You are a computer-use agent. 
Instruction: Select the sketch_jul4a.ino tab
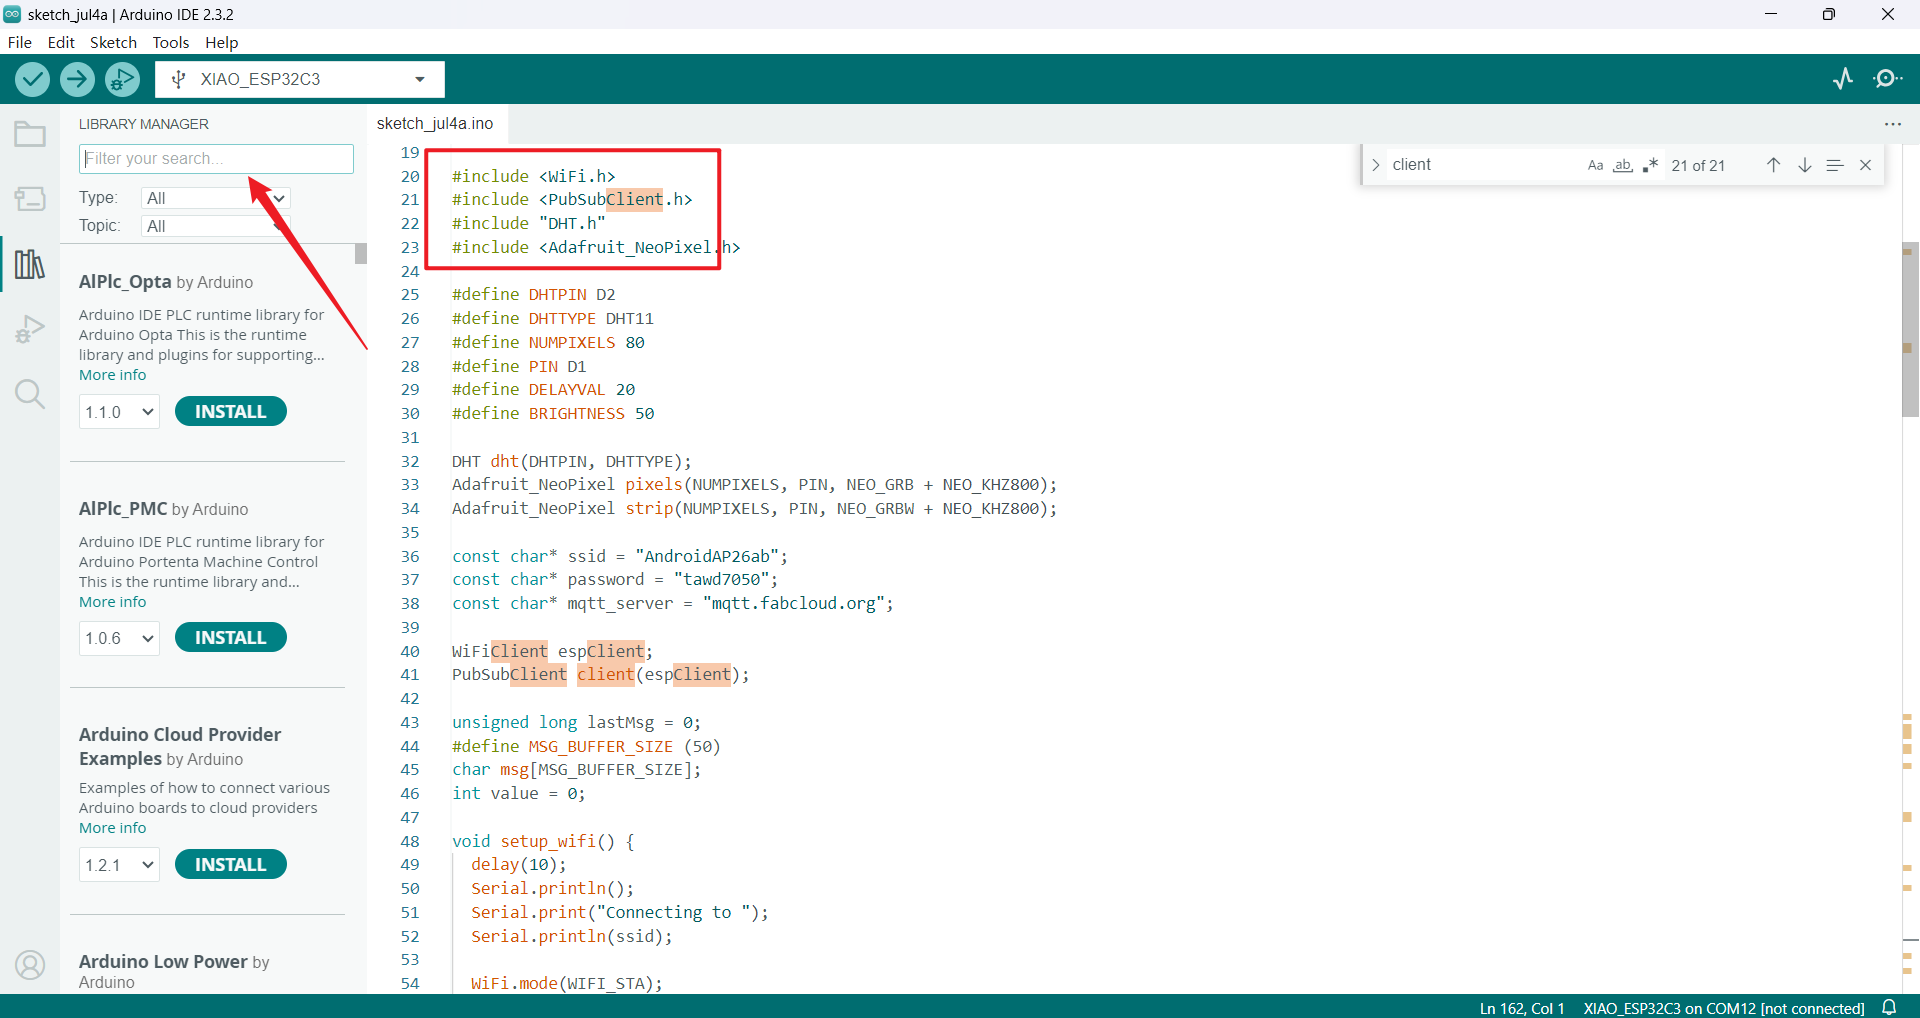coord(435,123)
